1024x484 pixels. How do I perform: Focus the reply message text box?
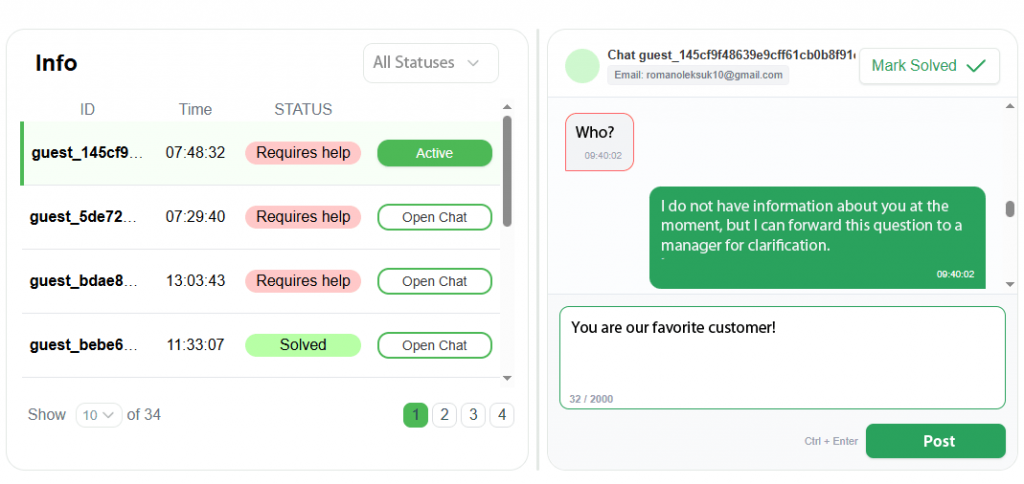click(782, 357)
